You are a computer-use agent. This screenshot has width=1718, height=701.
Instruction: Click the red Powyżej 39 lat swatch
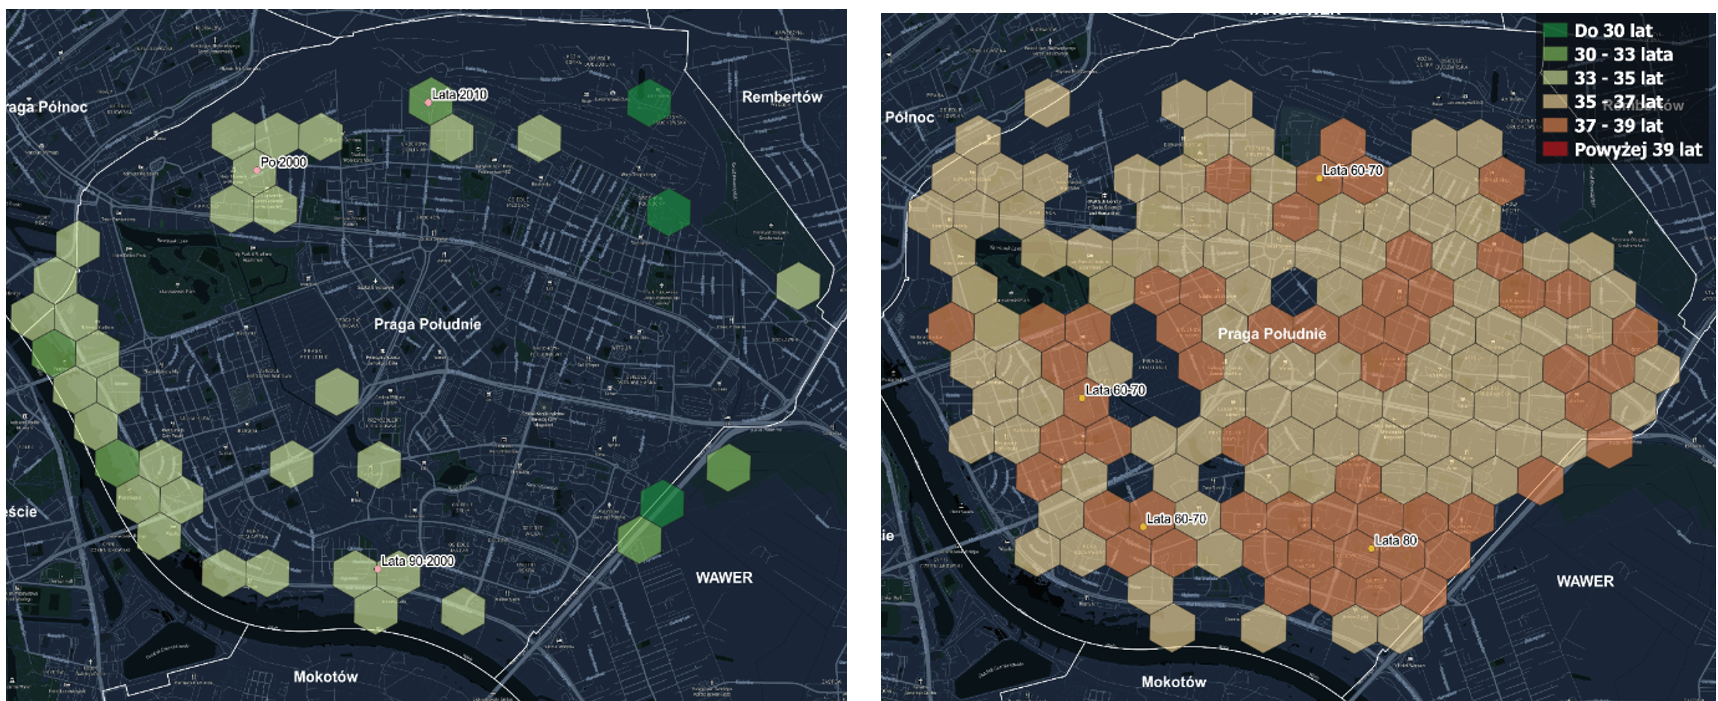(x=1555, y=150)
